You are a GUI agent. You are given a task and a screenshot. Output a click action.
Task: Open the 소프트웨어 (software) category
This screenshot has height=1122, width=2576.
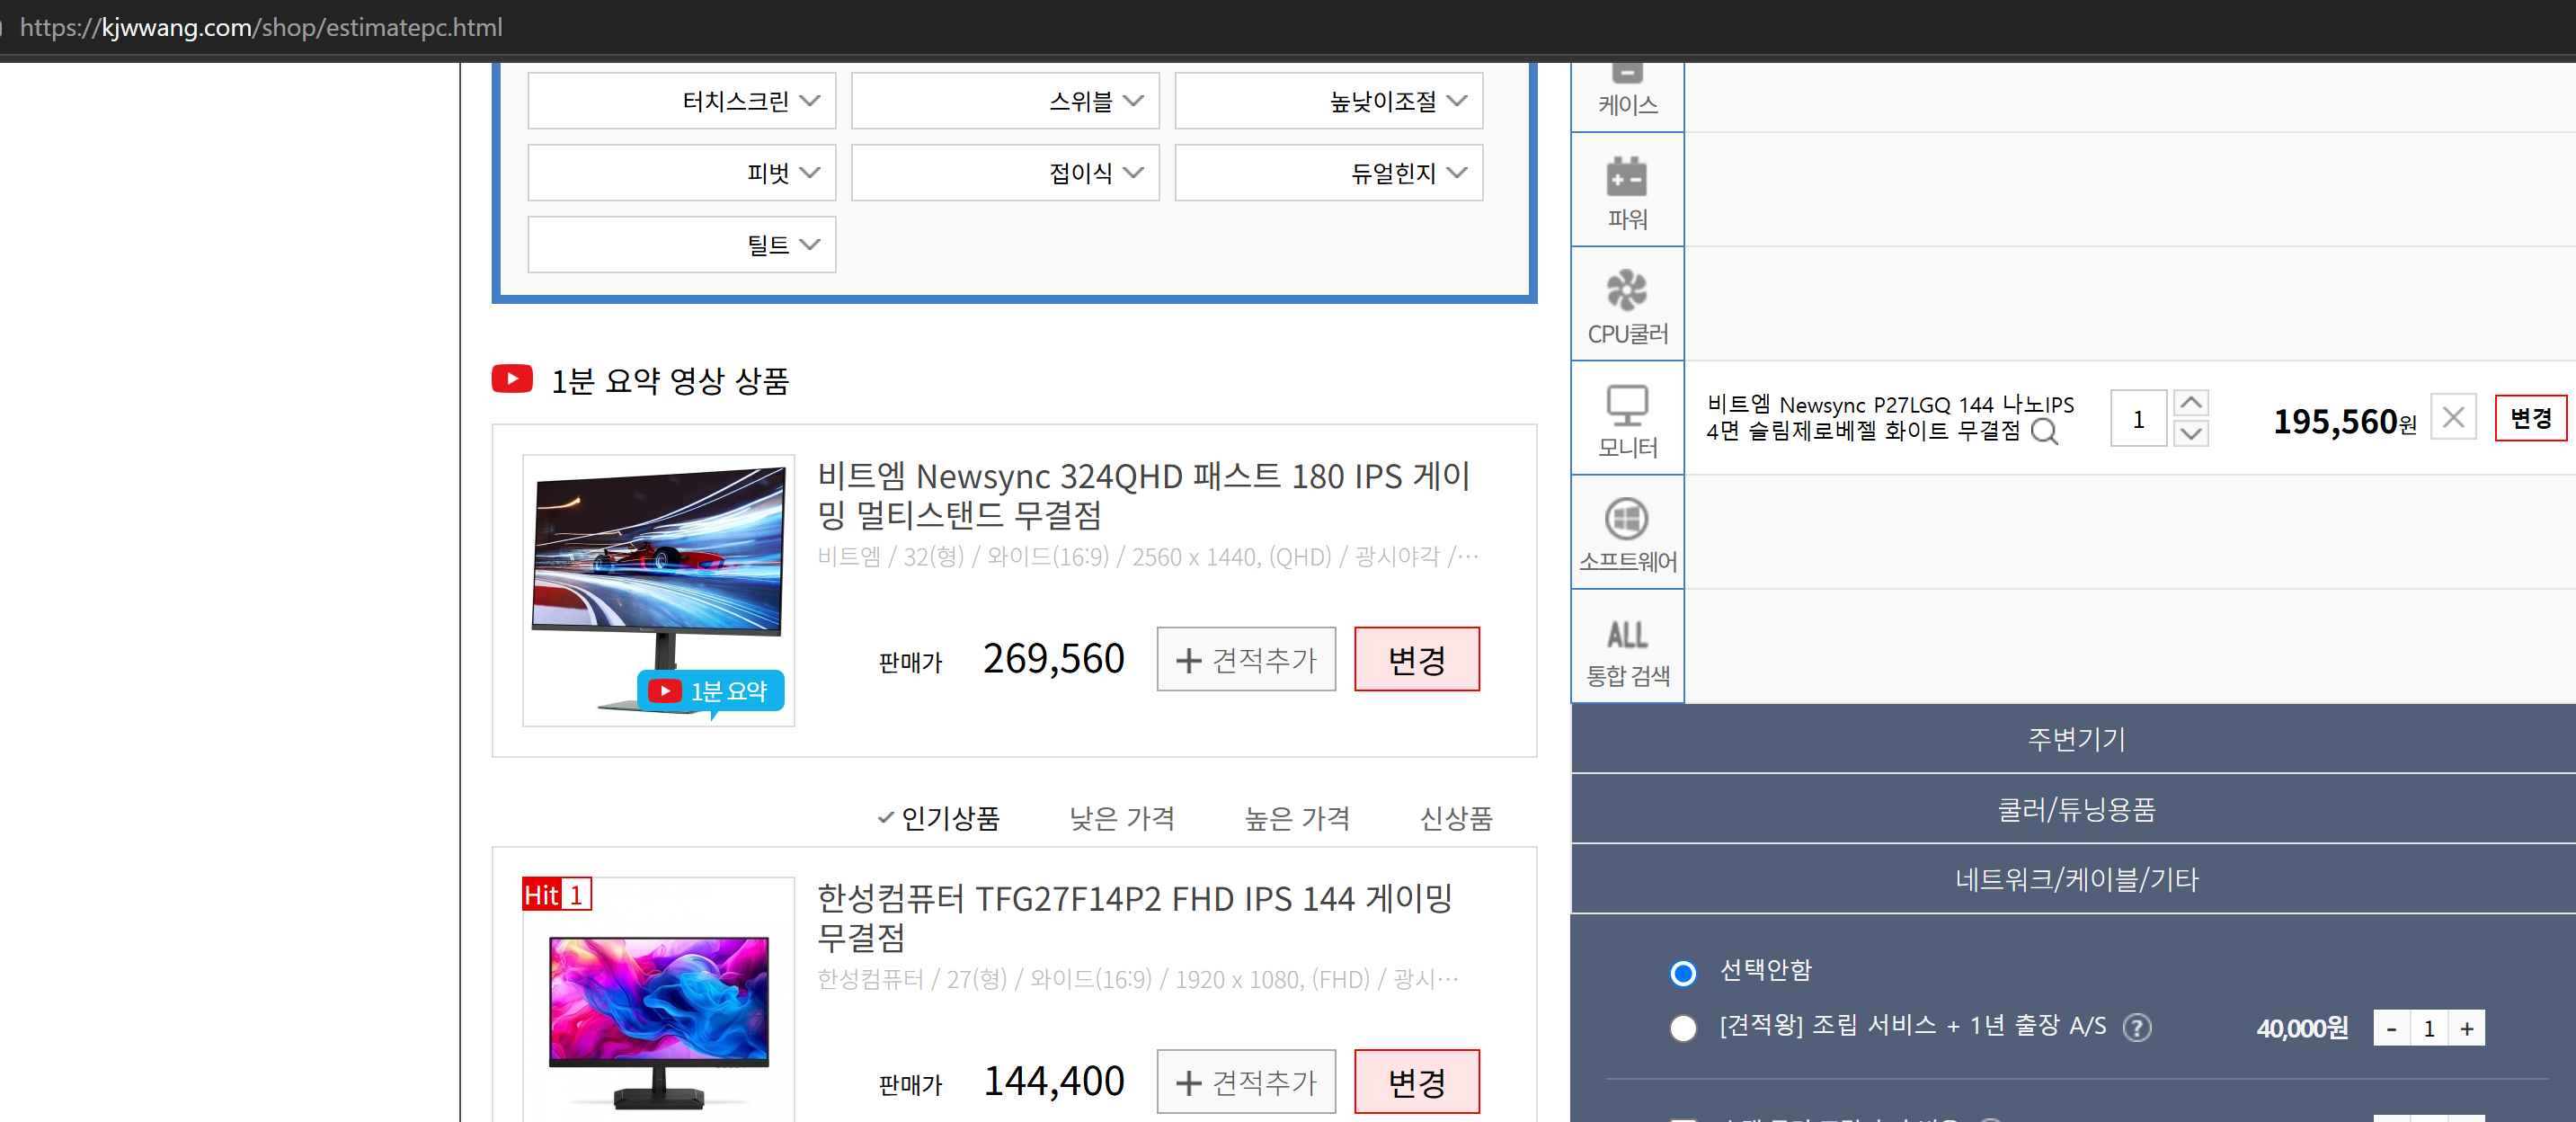[x=1627, y=532]
